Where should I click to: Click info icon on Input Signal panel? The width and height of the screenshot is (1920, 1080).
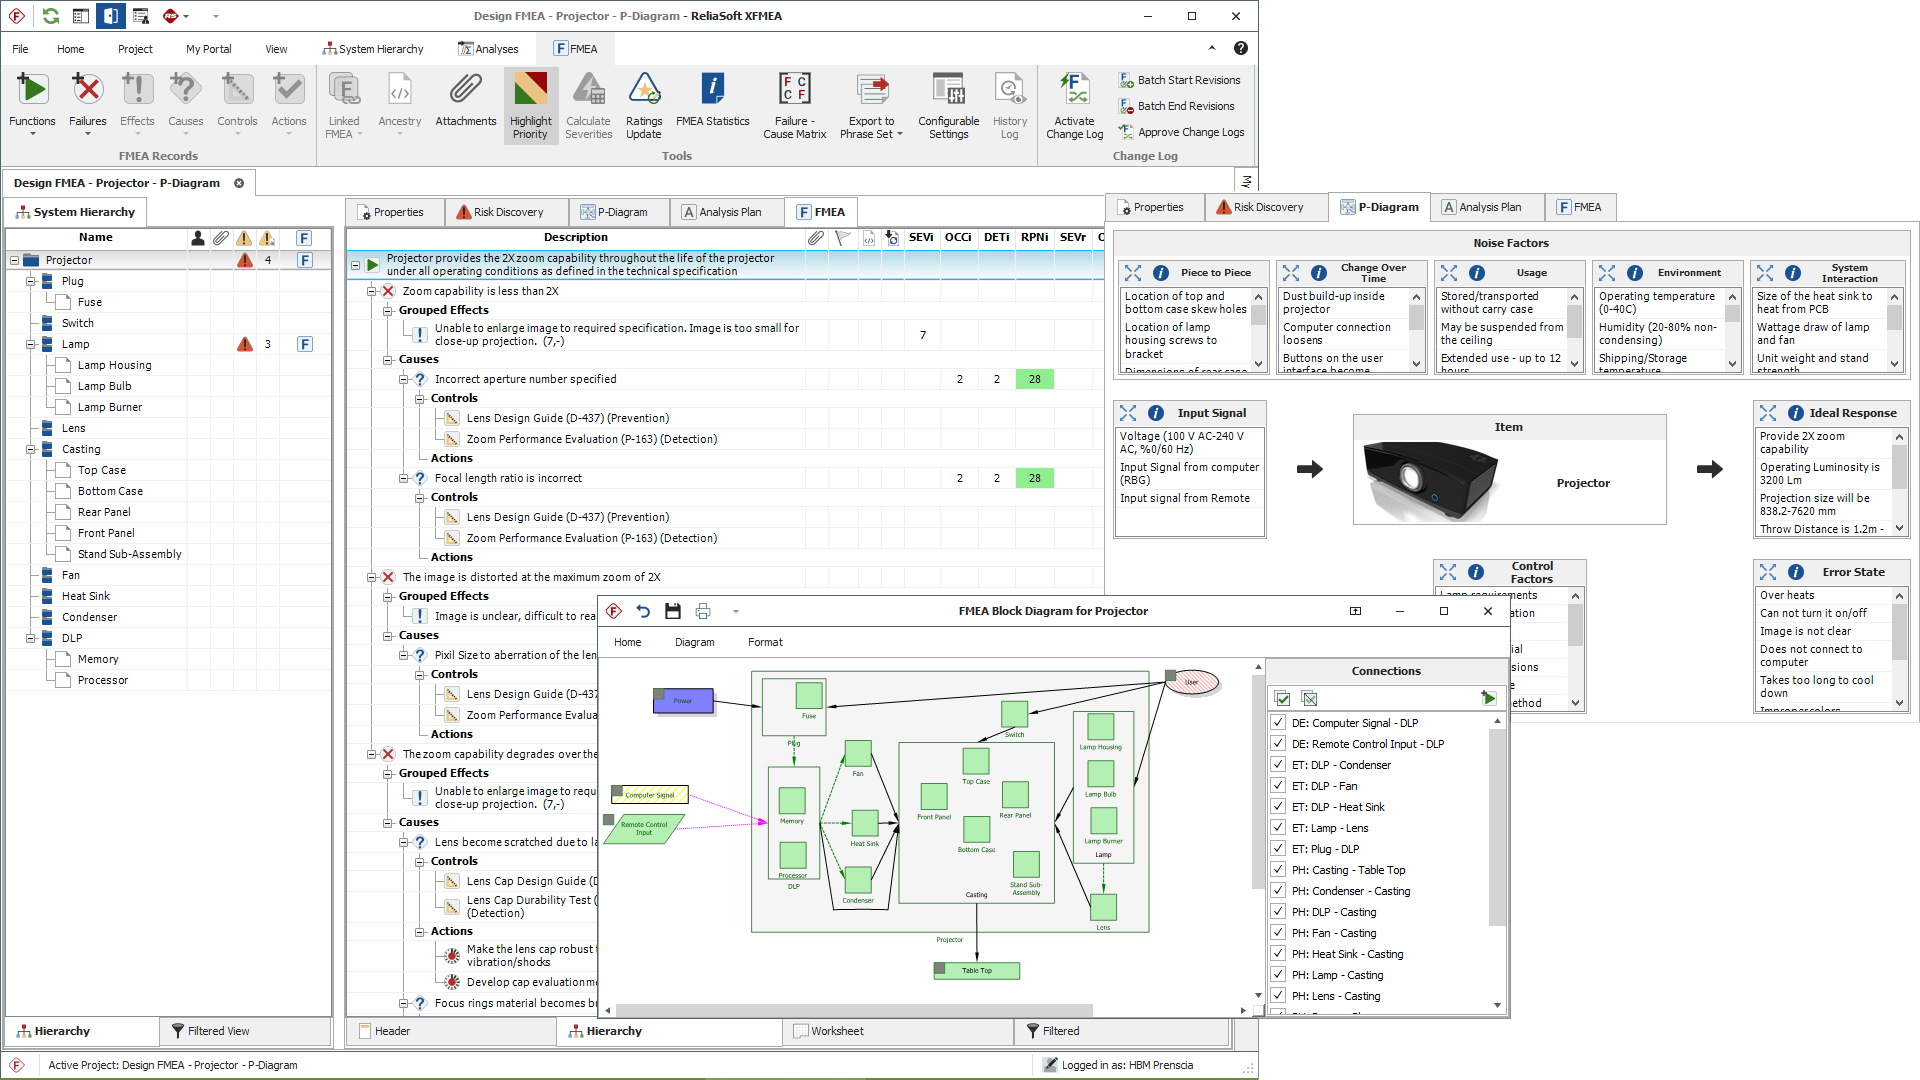pos(1156,413)
